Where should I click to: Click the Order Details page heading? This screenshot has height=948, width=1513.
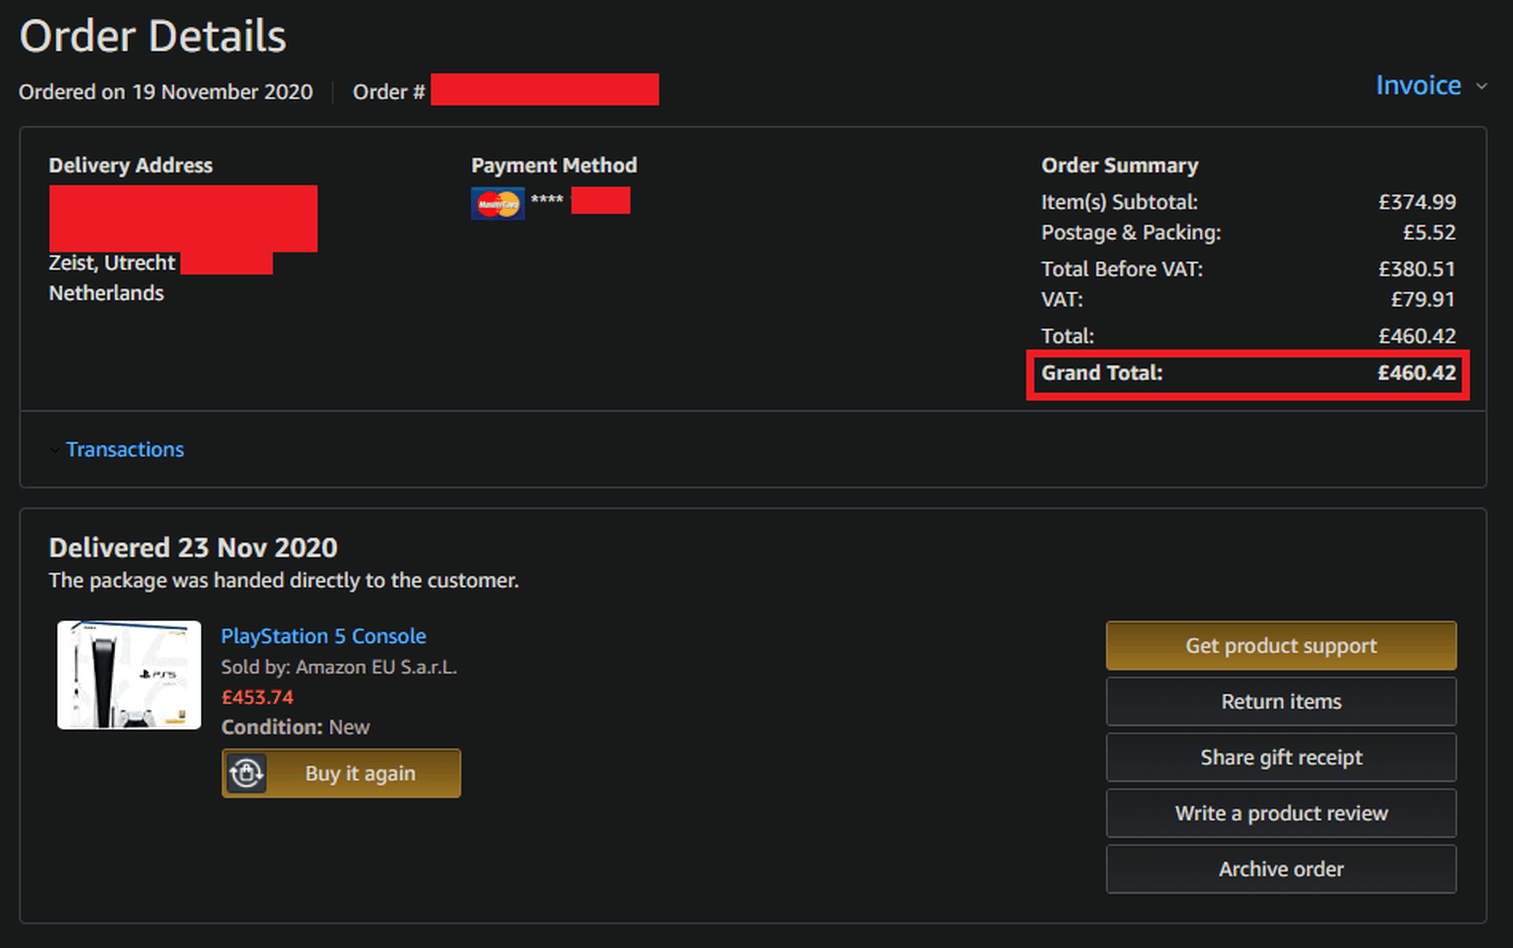pos(153,37)
